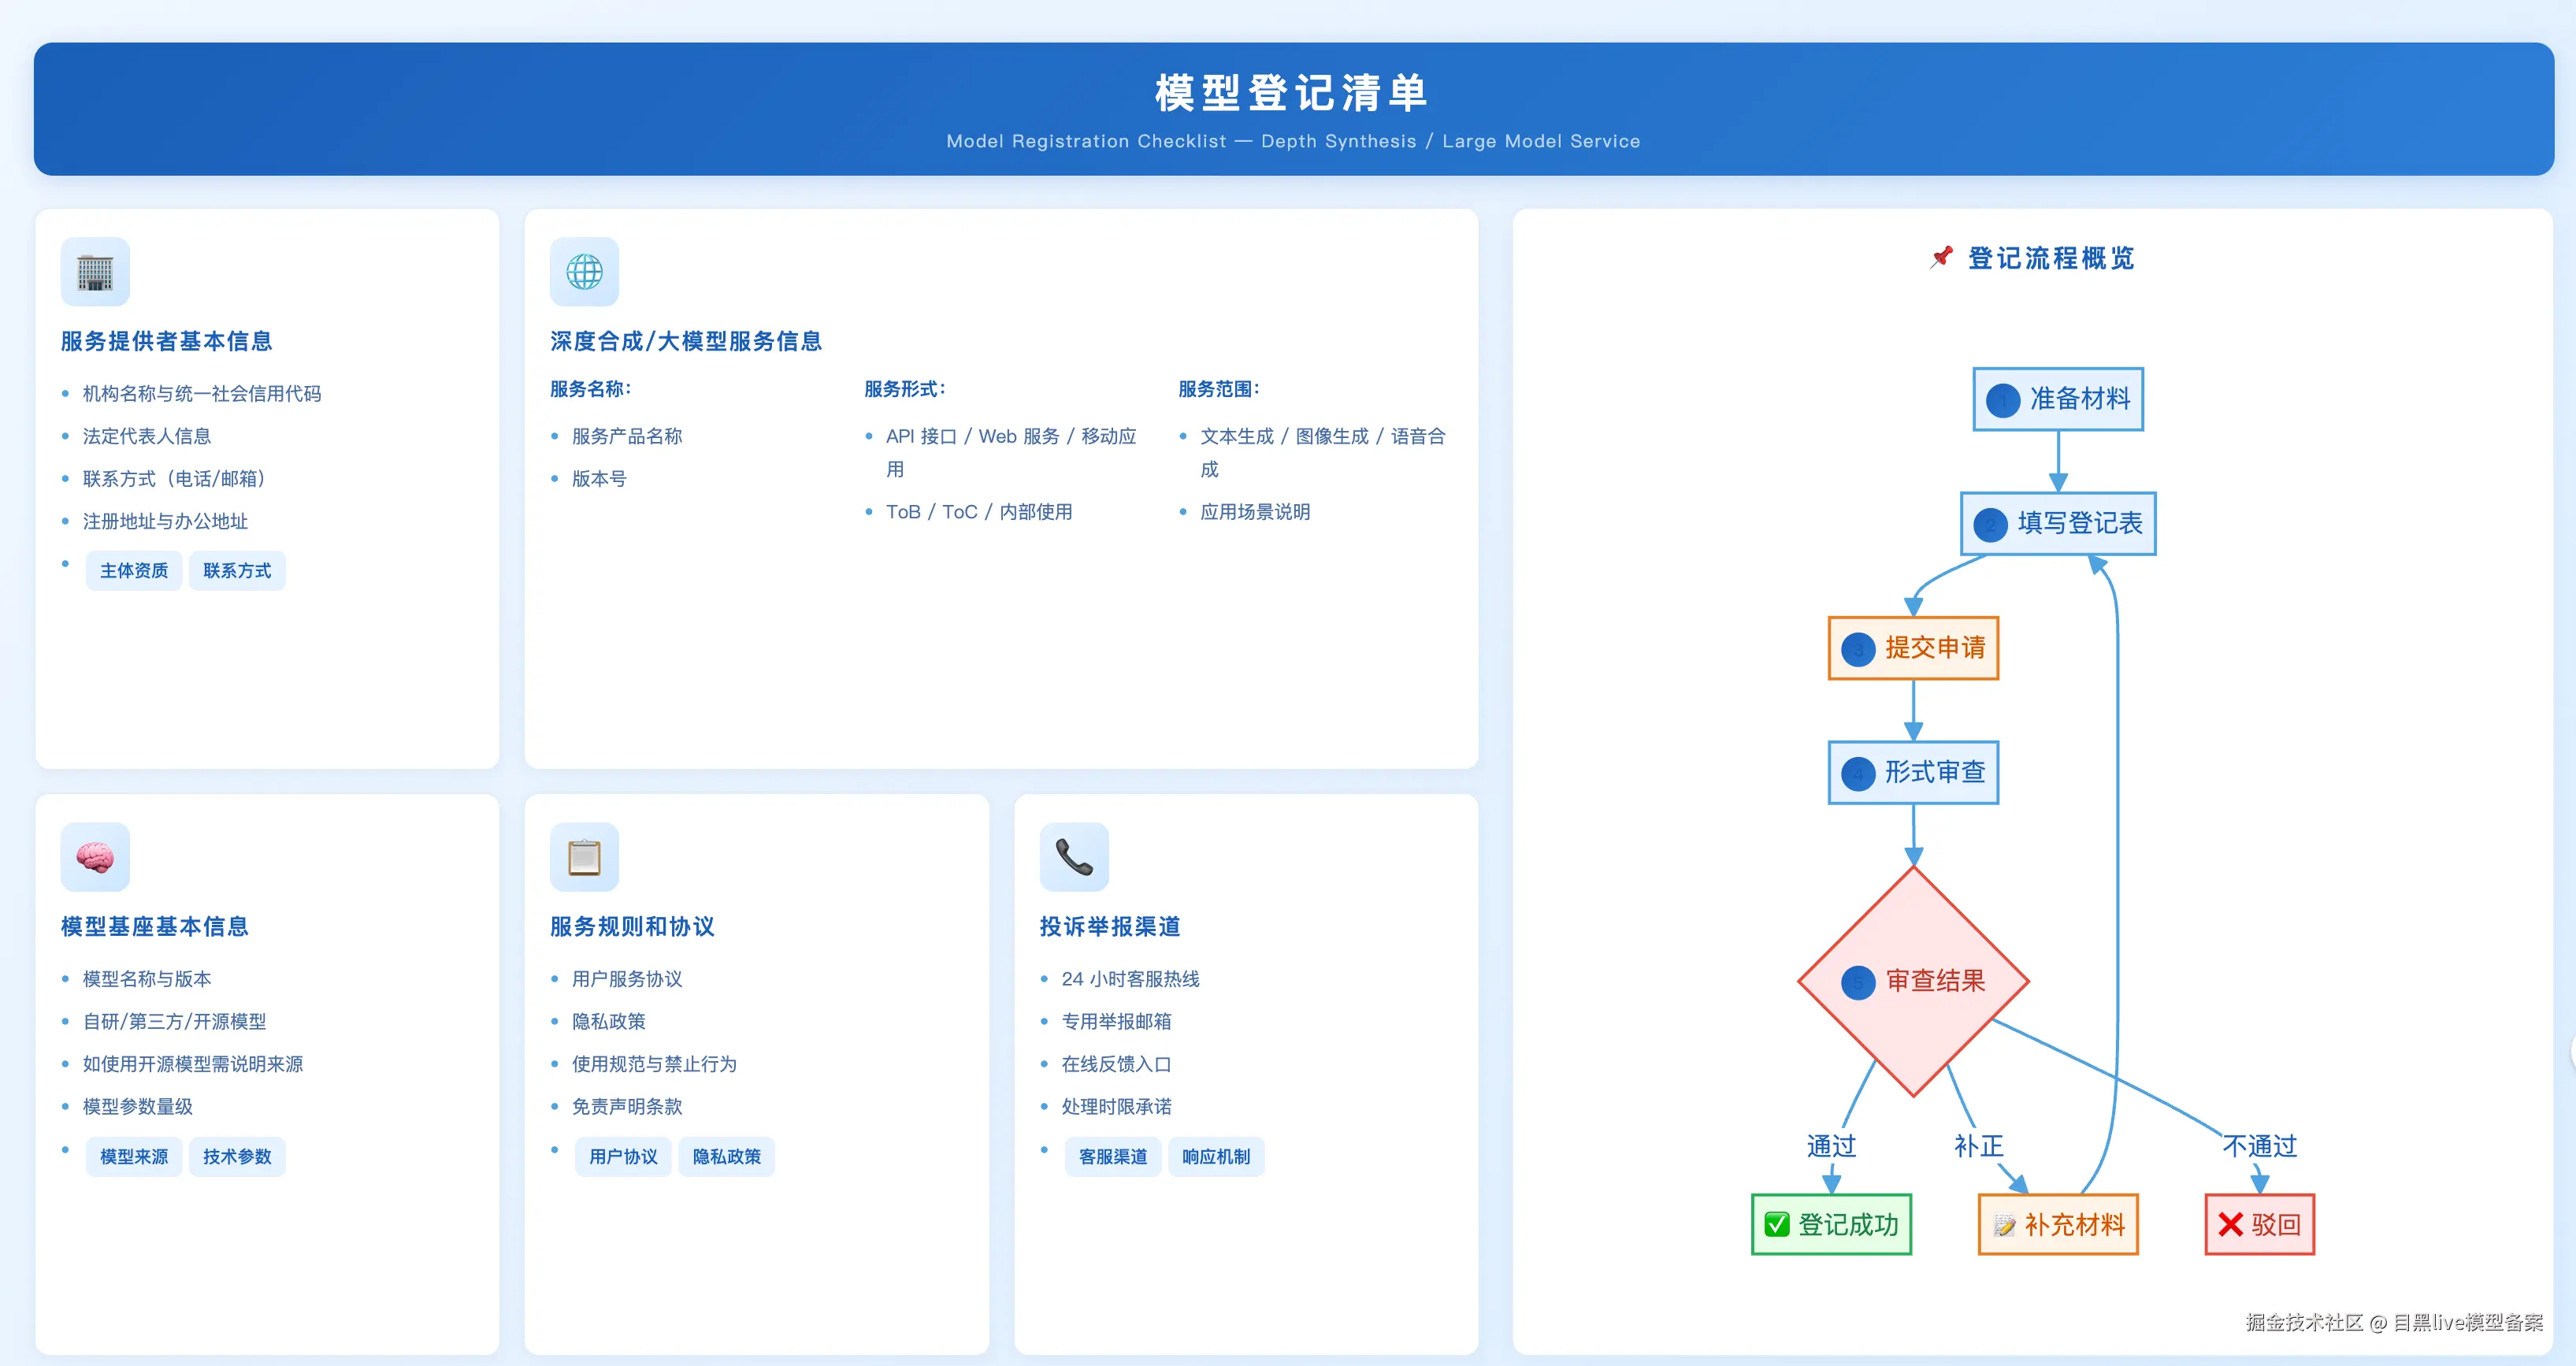
Task: Click the red X icon in 驳回
Action: tap(2230, 1224)
